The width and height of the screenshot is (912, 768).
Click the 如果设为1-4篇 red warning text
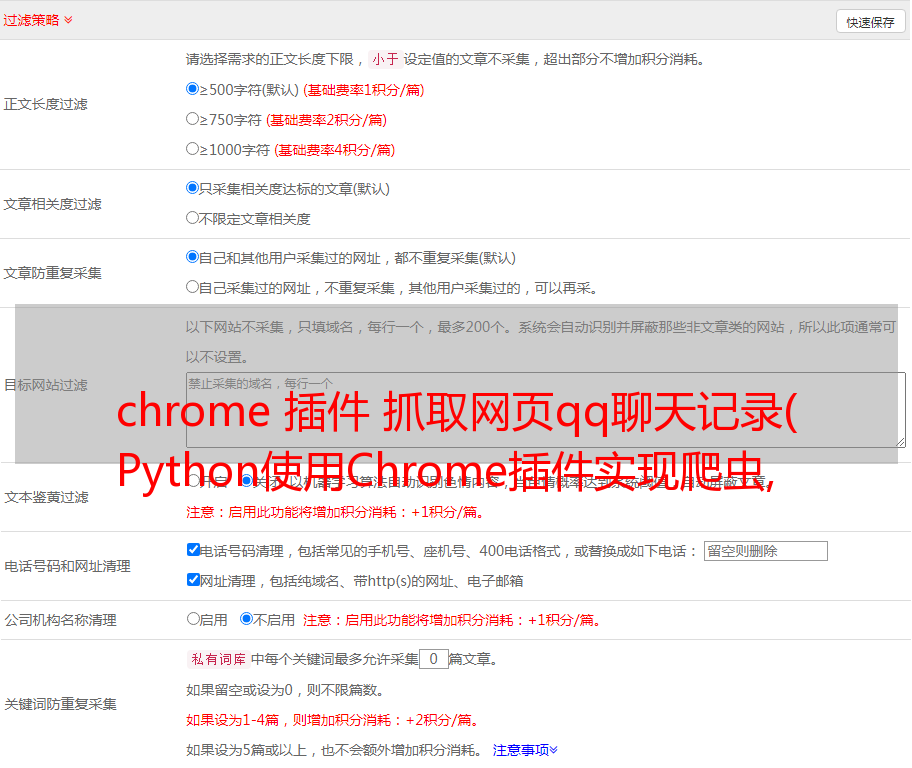[x=332, y=720]
